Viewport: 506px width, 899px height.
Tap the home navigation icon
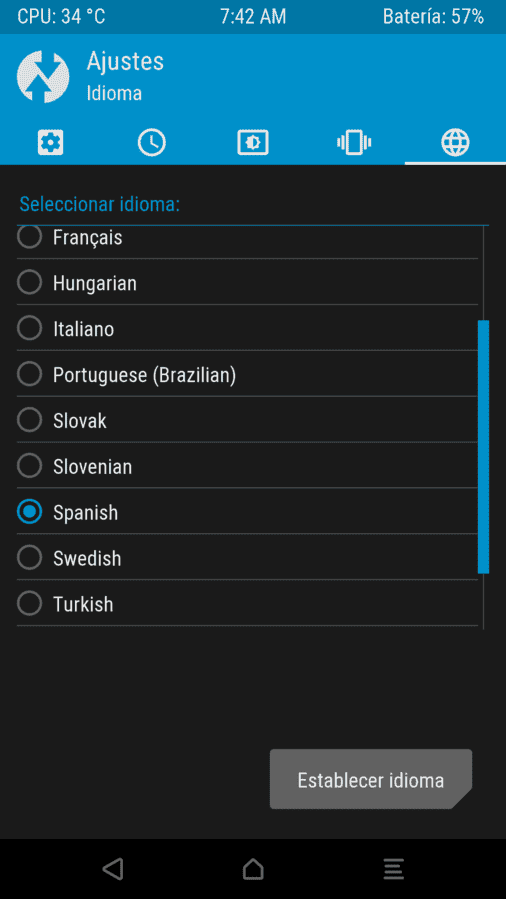point(253,869)
